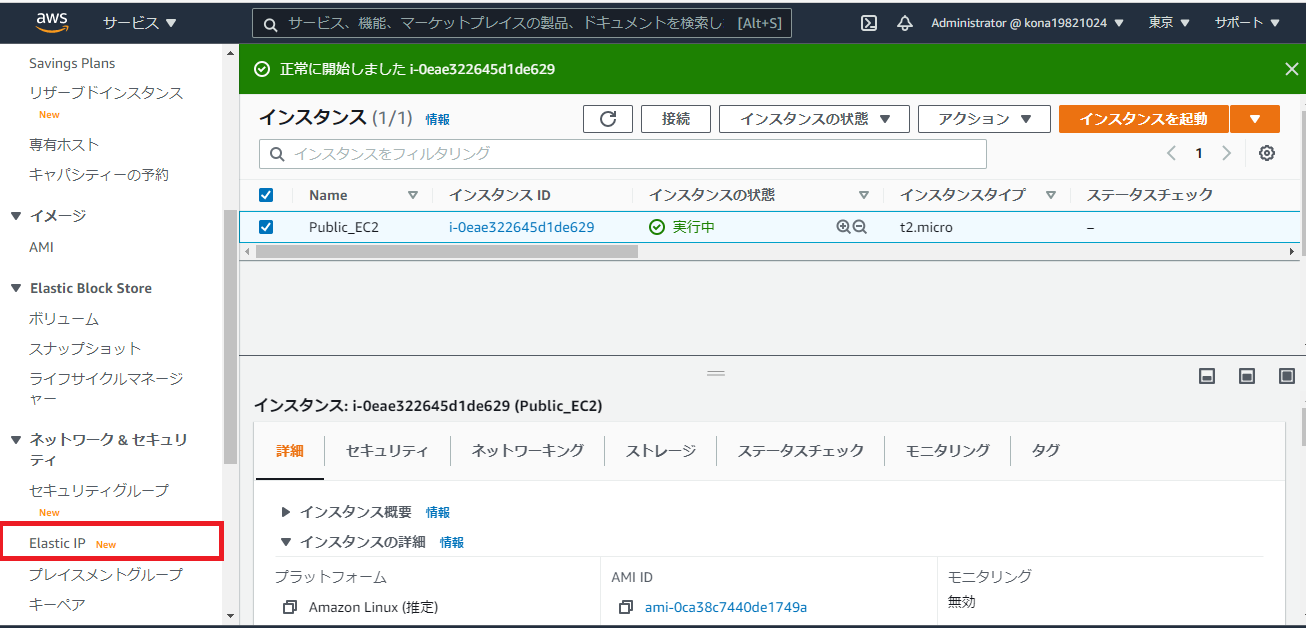Click the top AWS search bar

click(522, 23)
